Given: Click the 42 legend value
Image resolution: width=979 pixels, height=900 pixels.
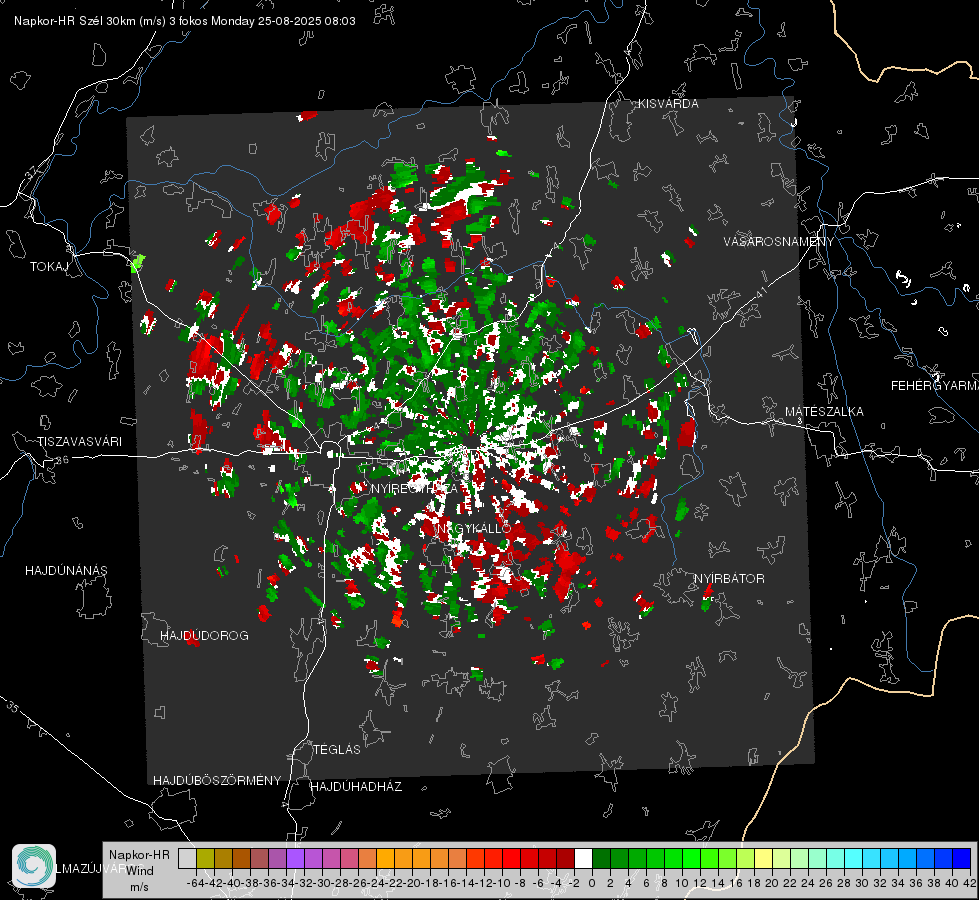Looking at the screenshot, I should coord(970,883).
